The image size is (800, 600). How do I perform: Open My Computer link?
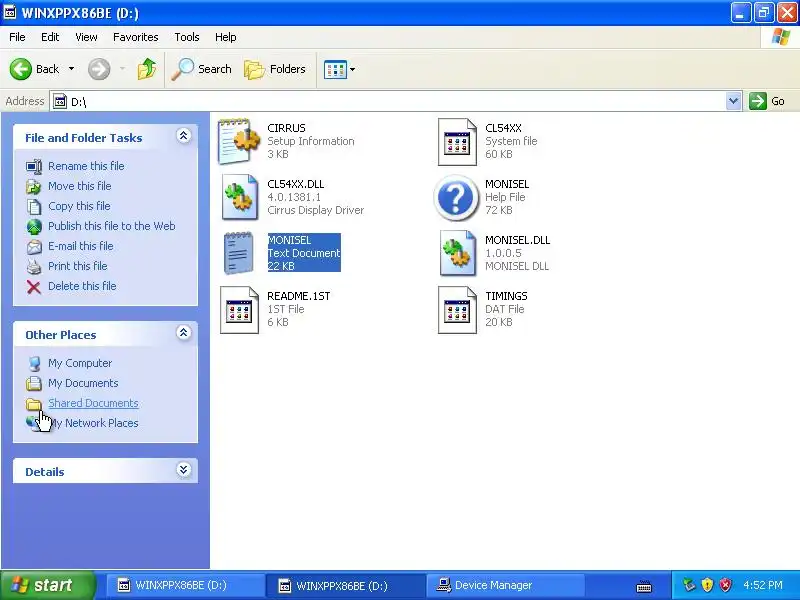point(80,363)
